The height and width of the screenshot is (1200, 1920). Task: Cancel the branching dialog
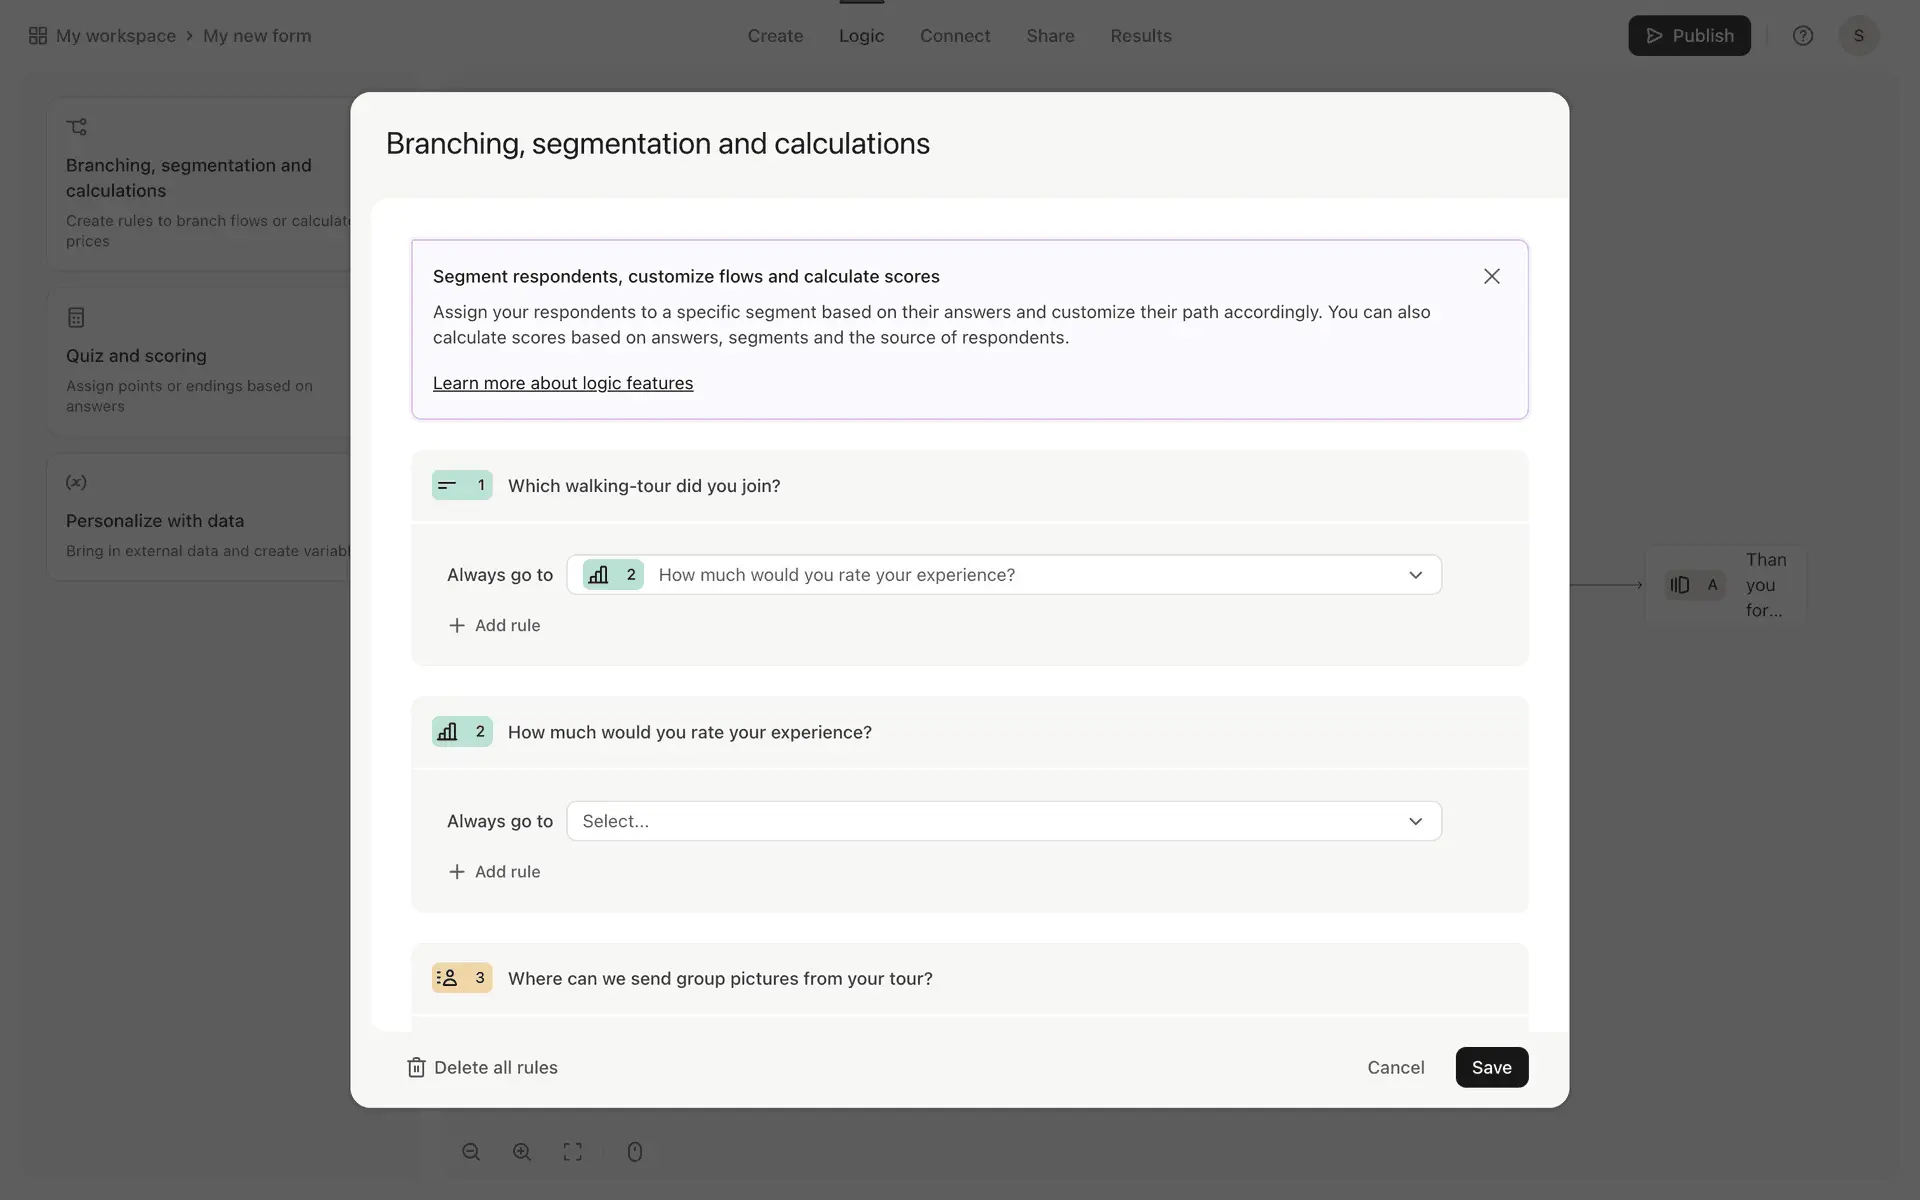coord(1395,1067)
